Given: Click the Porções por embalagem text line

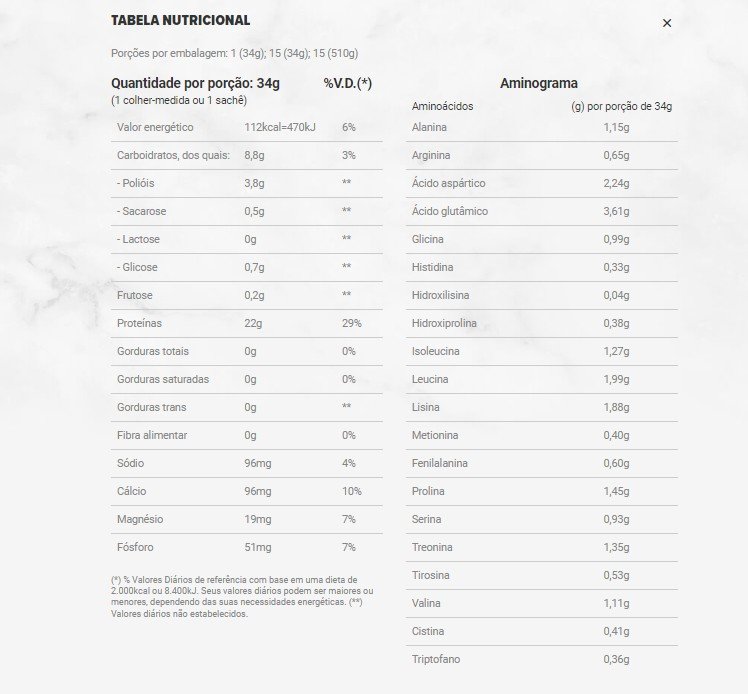Looking at the screenshot, I should coord(234,53).
